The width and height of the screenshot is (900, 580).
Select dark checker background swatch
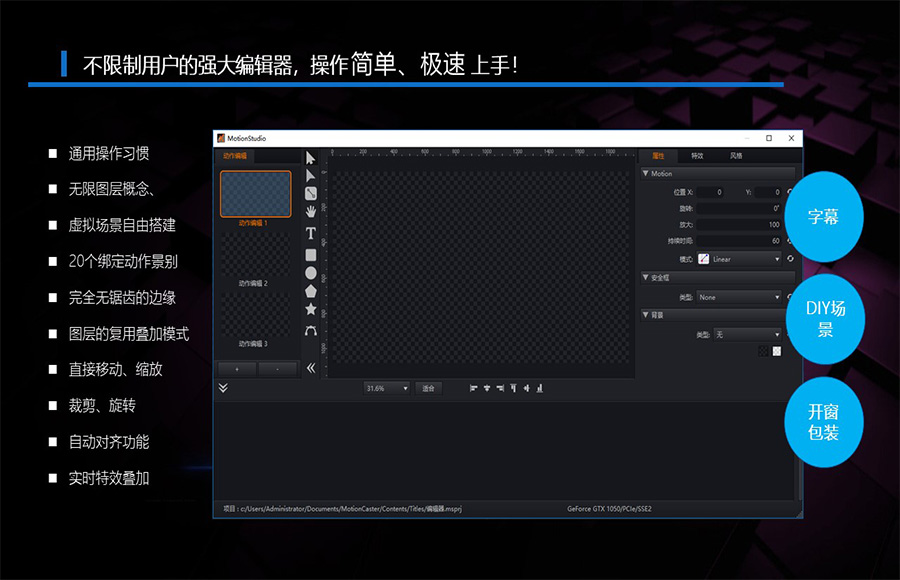pos(763,351)
